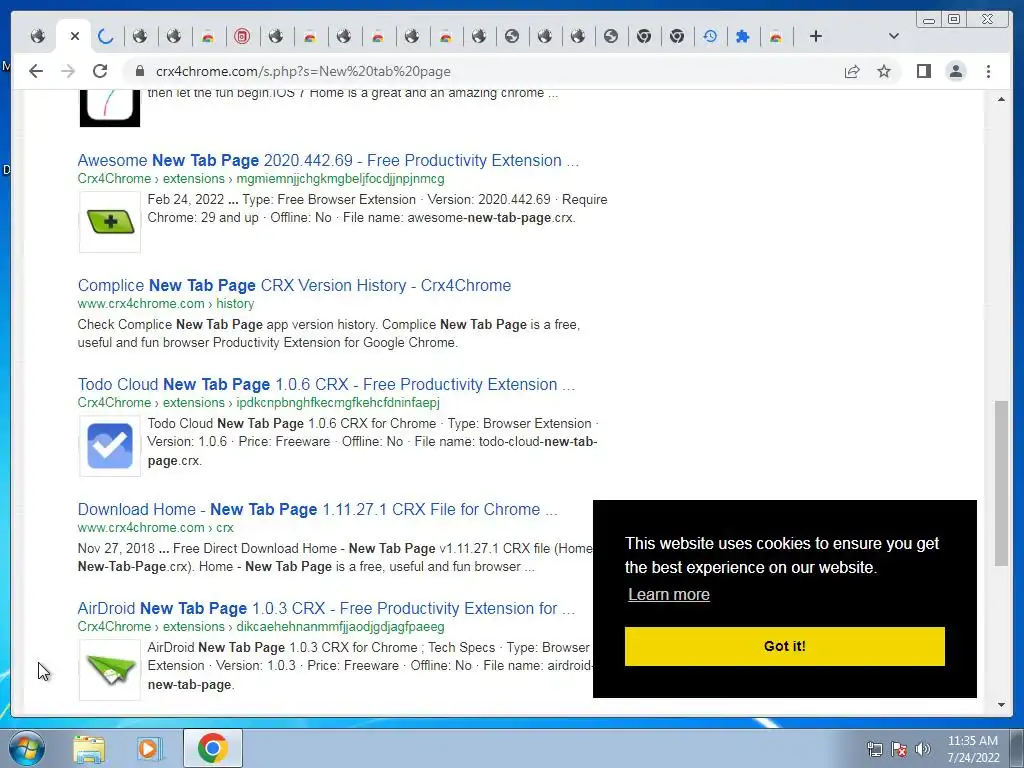Open the Windows Start menu

pos(26,748)
